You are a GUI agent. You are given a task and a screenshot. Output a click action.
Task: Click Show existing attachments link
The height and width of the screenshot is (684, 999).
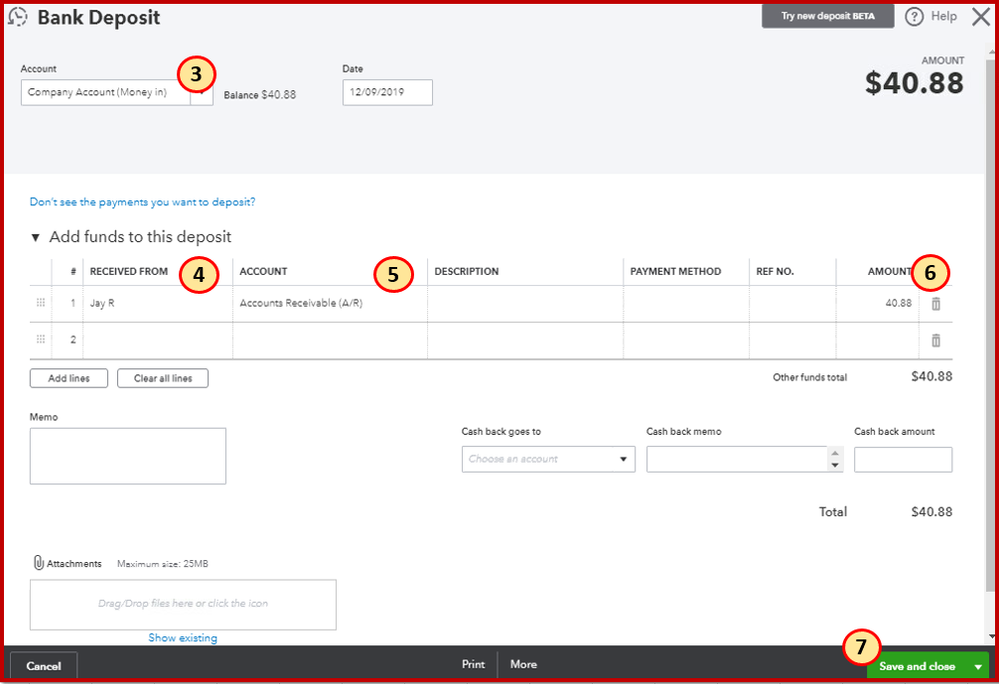tap(182, 638)
